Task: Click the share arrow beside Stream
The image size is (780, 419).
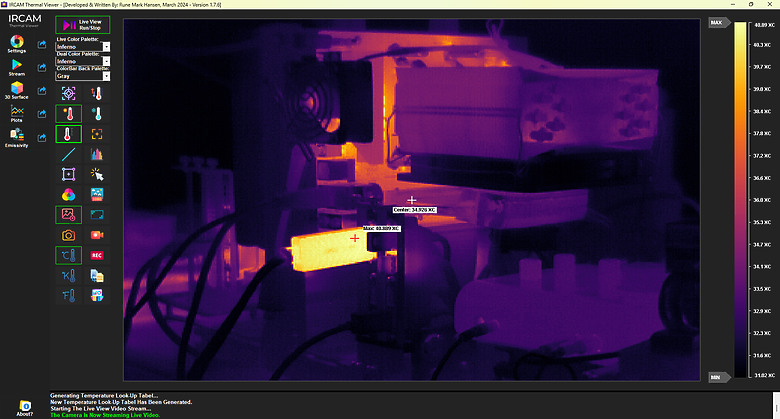Action: point(42,67)
